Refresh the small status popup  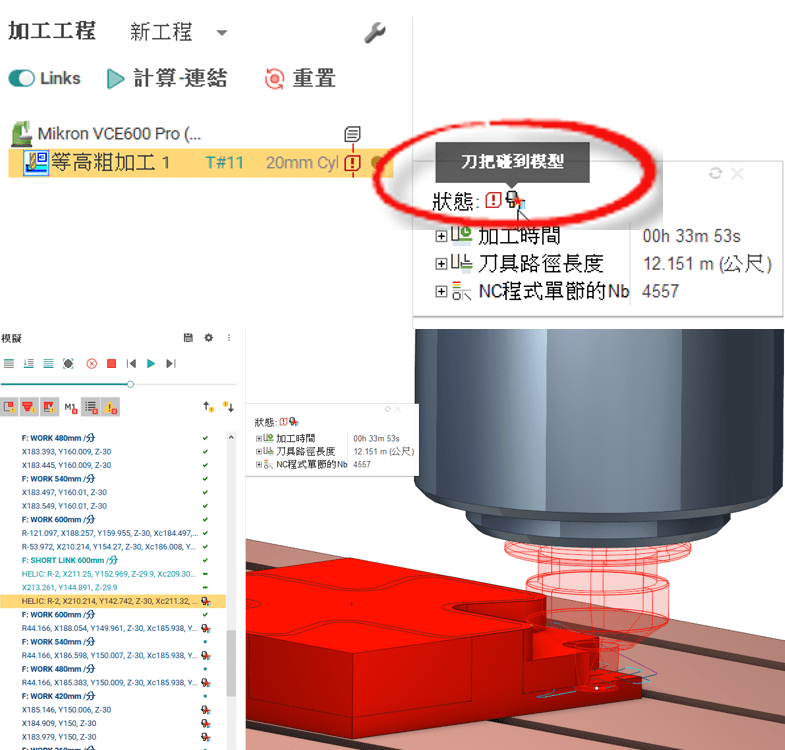pyautogui.click(x=387, y=410)
